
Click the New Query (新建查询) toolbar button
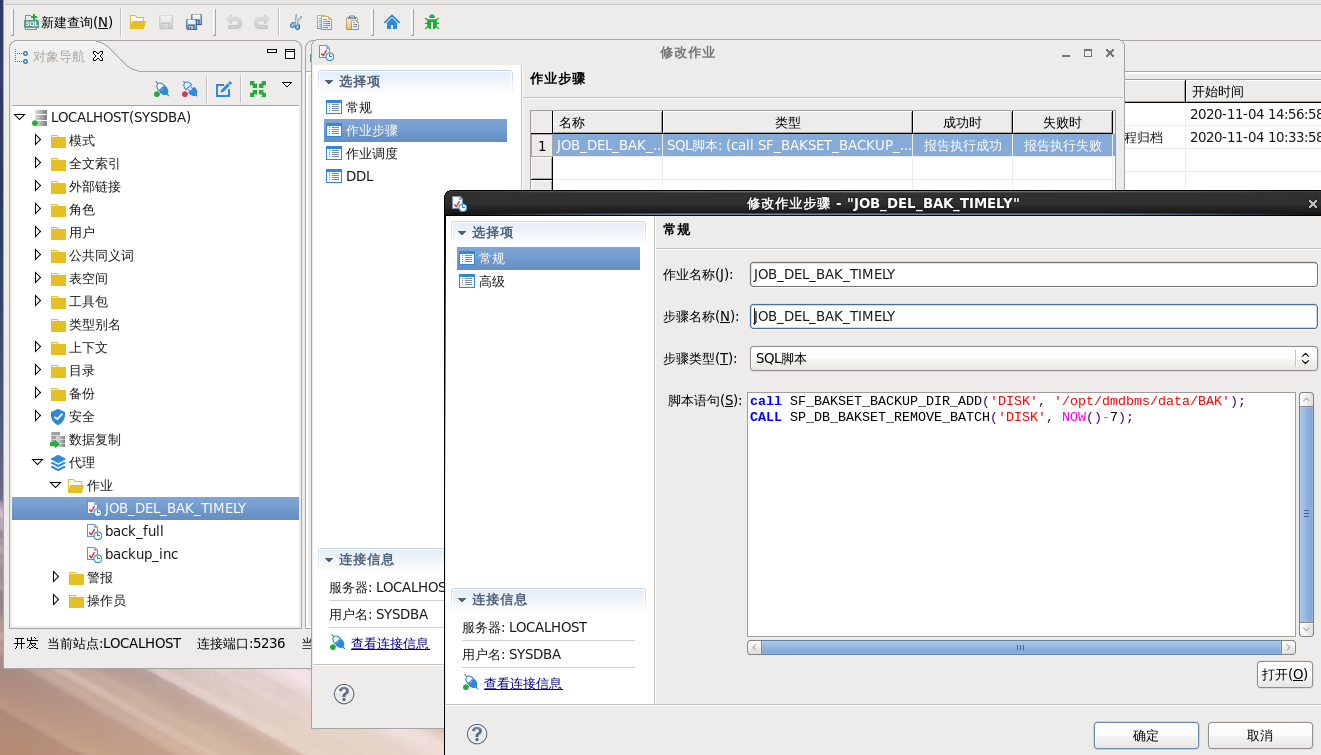pyautogui.click(x=68, y=22)
